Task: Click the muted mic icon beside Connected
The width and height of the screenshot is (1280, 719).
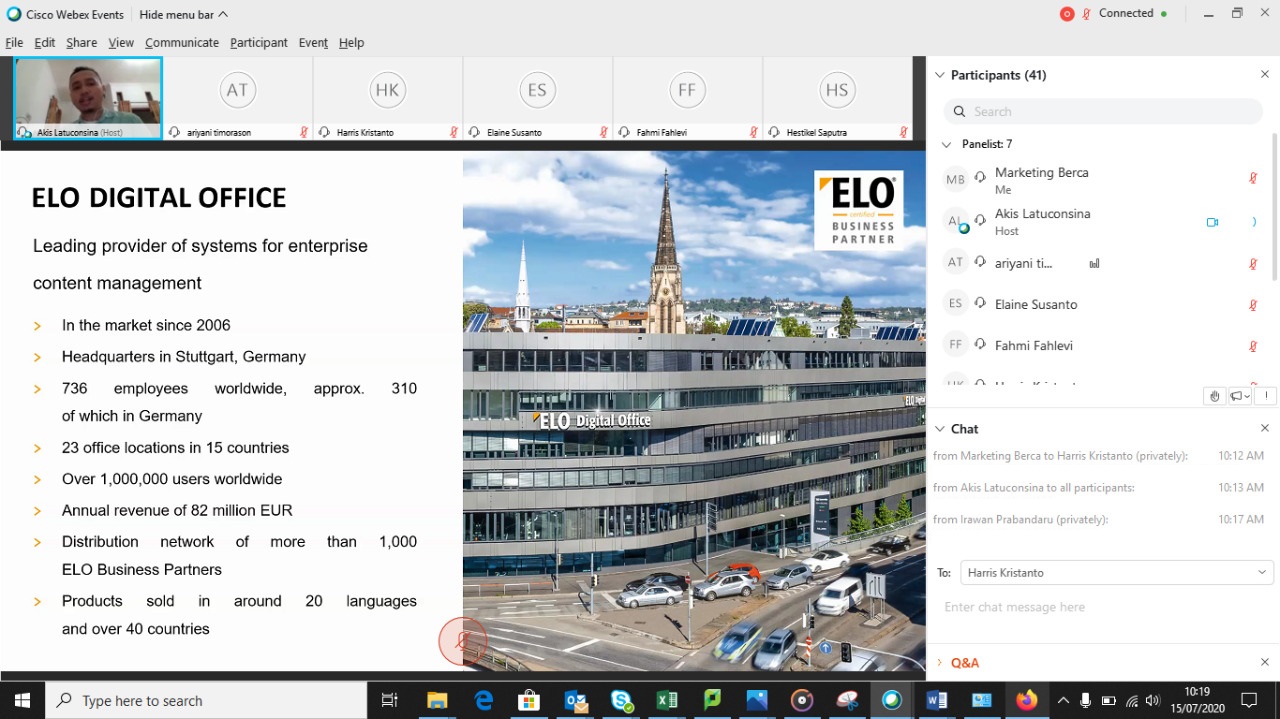Action: click(1086, 14)
